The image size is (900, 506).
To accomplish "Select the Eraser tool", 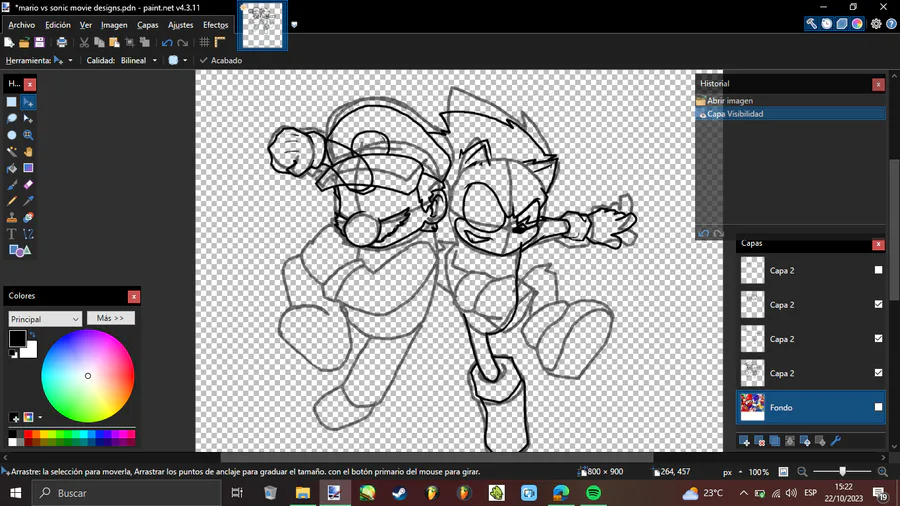I will (x=28, y=185).
